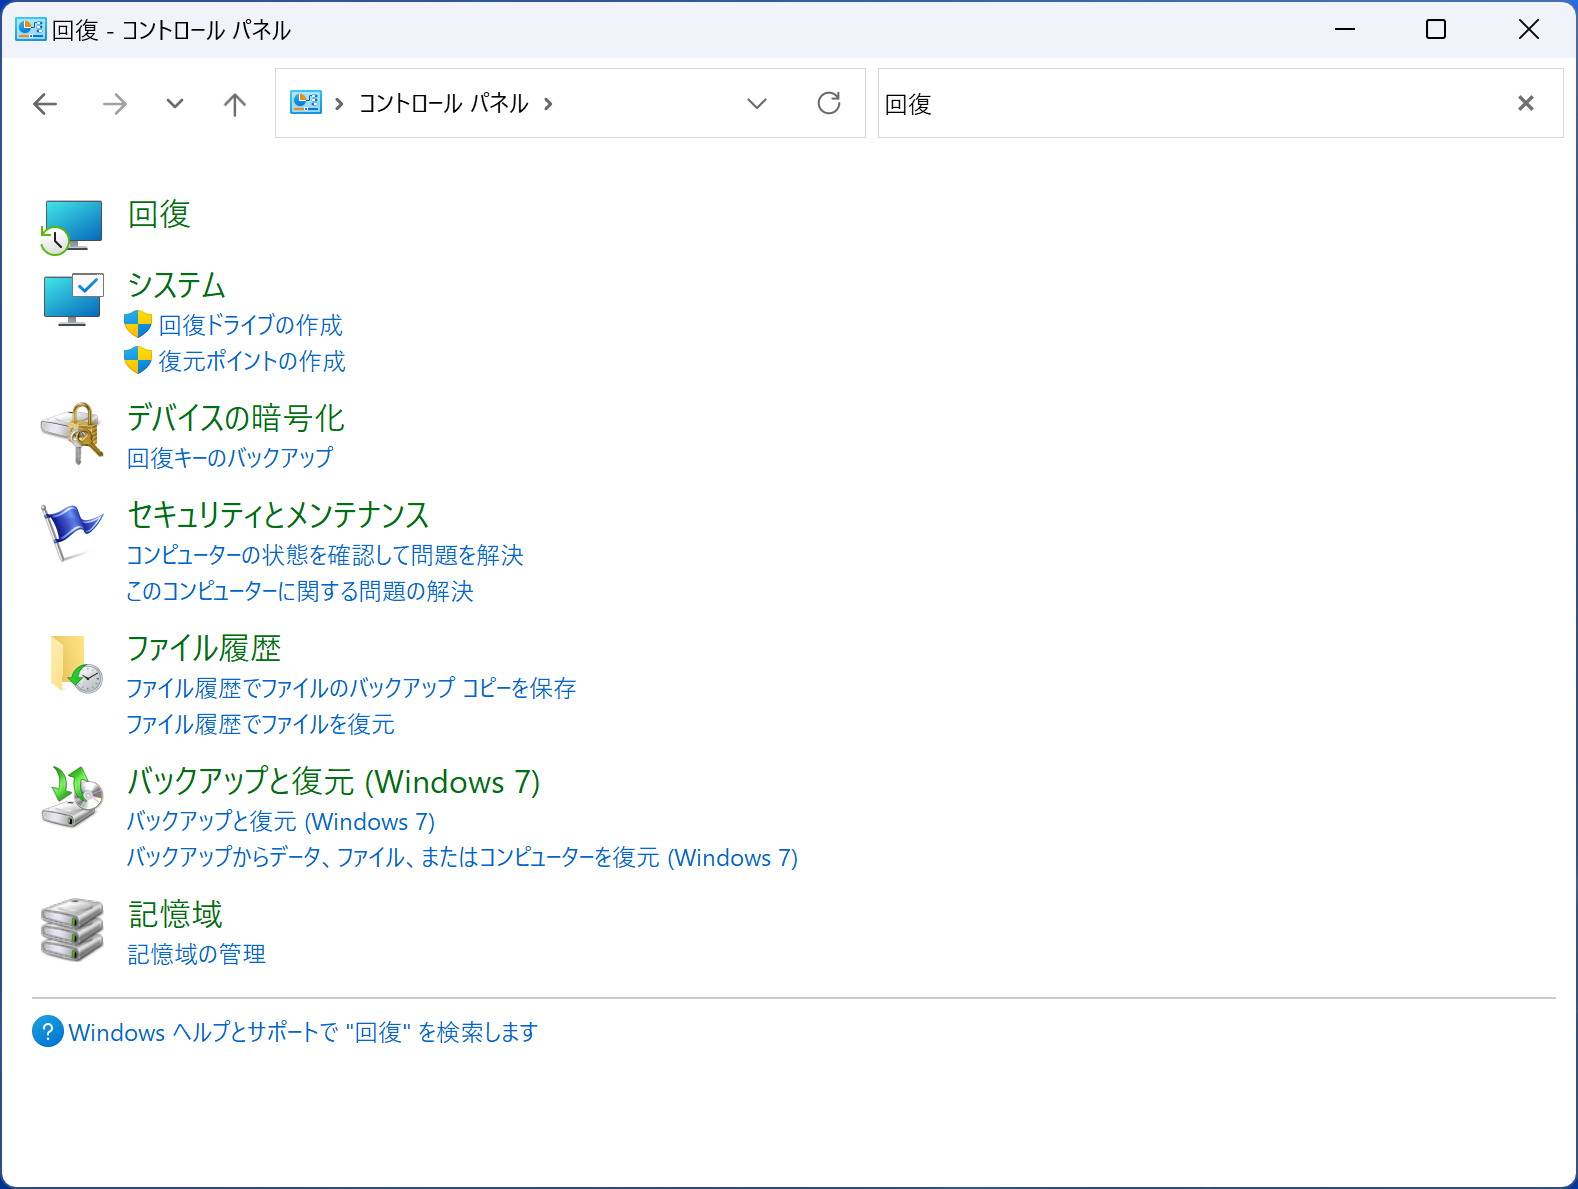Refresh the Control Panel view

click(x=829, y=103)
